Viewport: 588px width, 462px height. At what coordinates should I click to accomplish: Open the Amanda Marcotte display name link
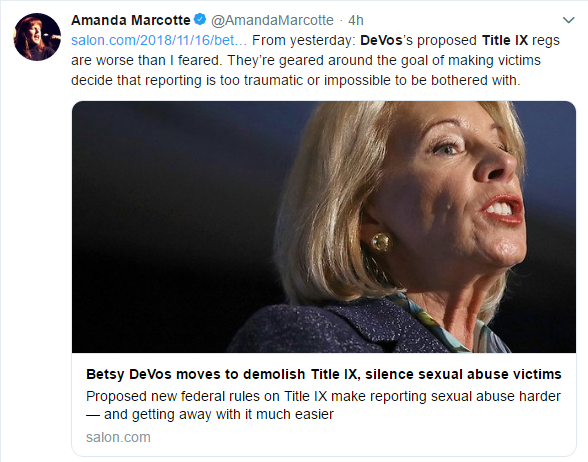[x=131, y=20]
